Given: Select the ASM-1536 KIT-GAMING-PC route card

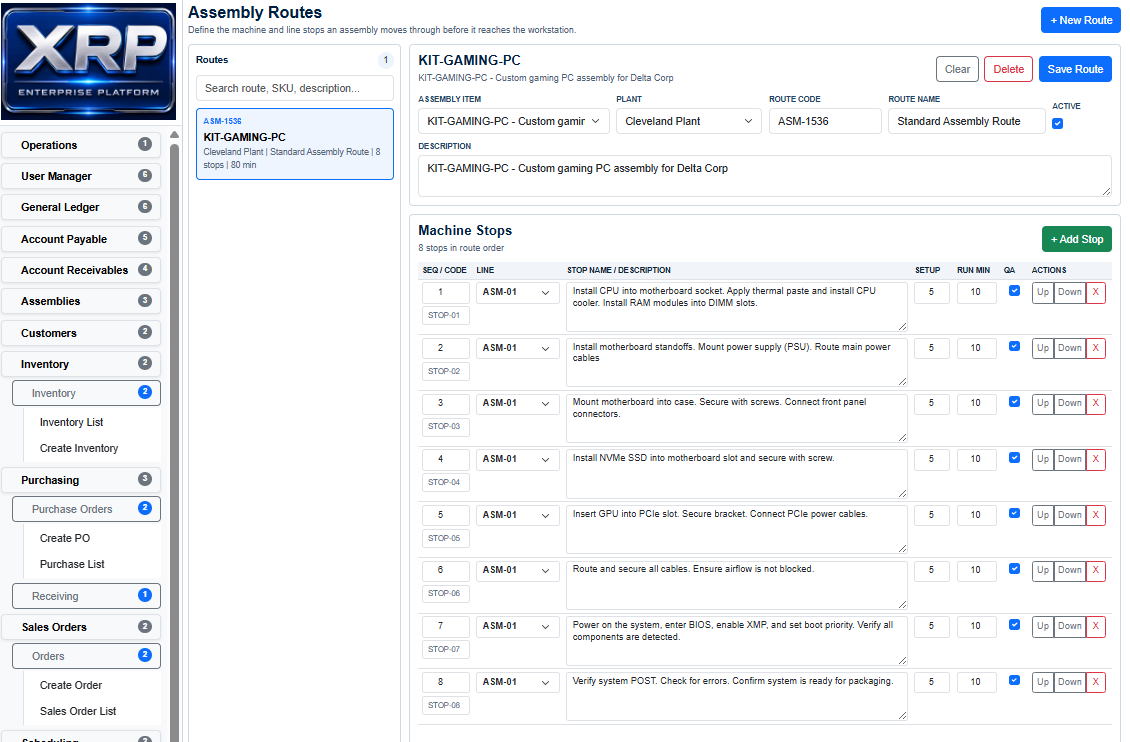Looking at the screenshot, I should [x=295, y=144].
